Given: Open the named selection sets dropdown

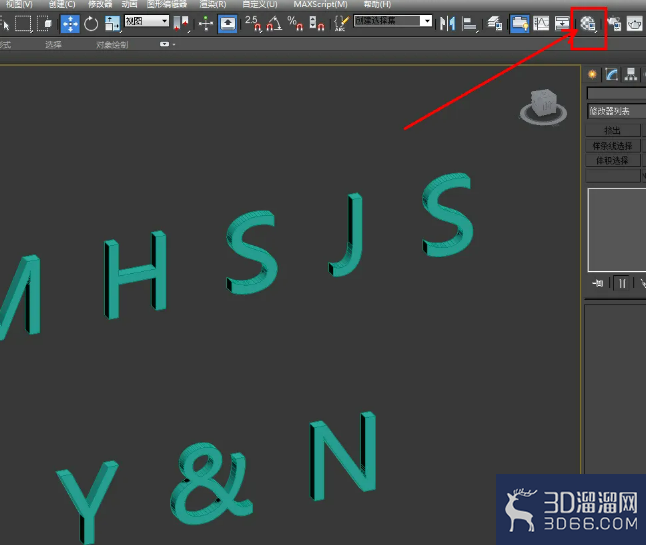Looking at the screenshot, I should point(427,21).
